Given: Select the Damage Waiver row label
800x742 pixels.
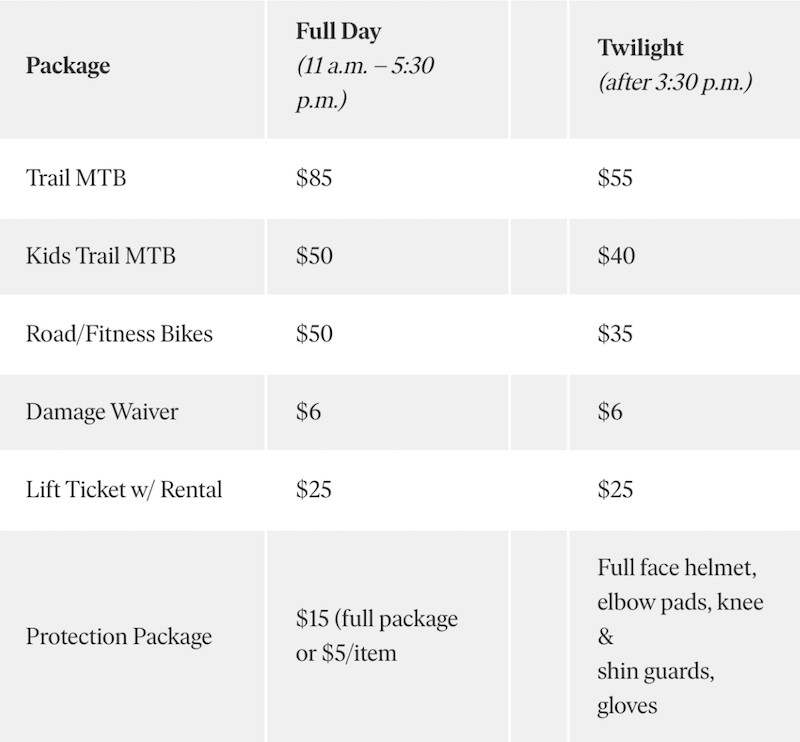Looking at the screenshot, I should [x=102, y=412].
